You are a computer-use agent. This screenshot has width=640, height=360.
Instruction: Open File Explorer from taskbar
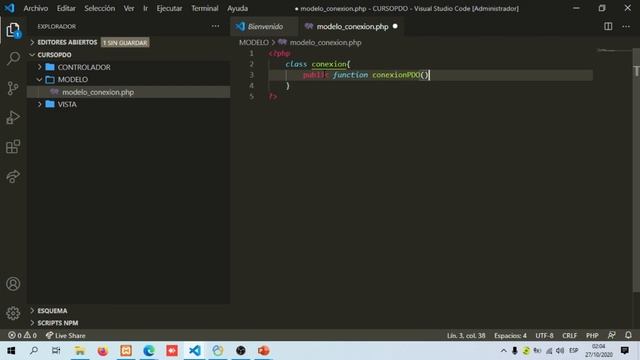coord(80,351)
